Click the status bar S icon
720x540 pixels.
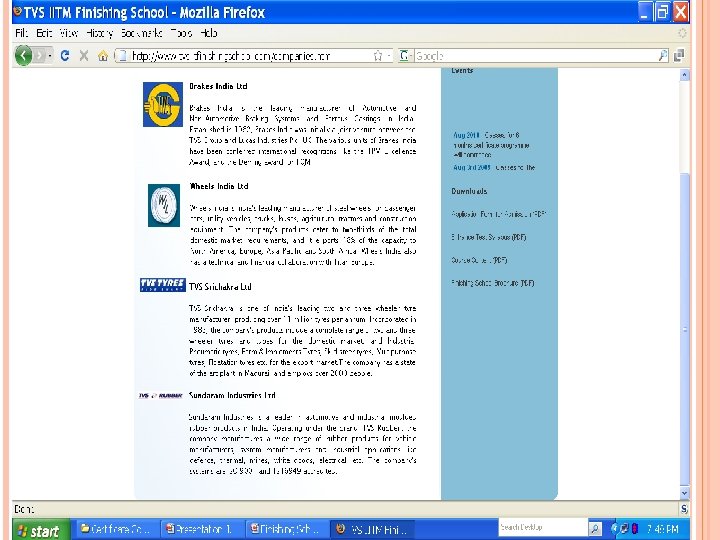[x=684, y=509]
